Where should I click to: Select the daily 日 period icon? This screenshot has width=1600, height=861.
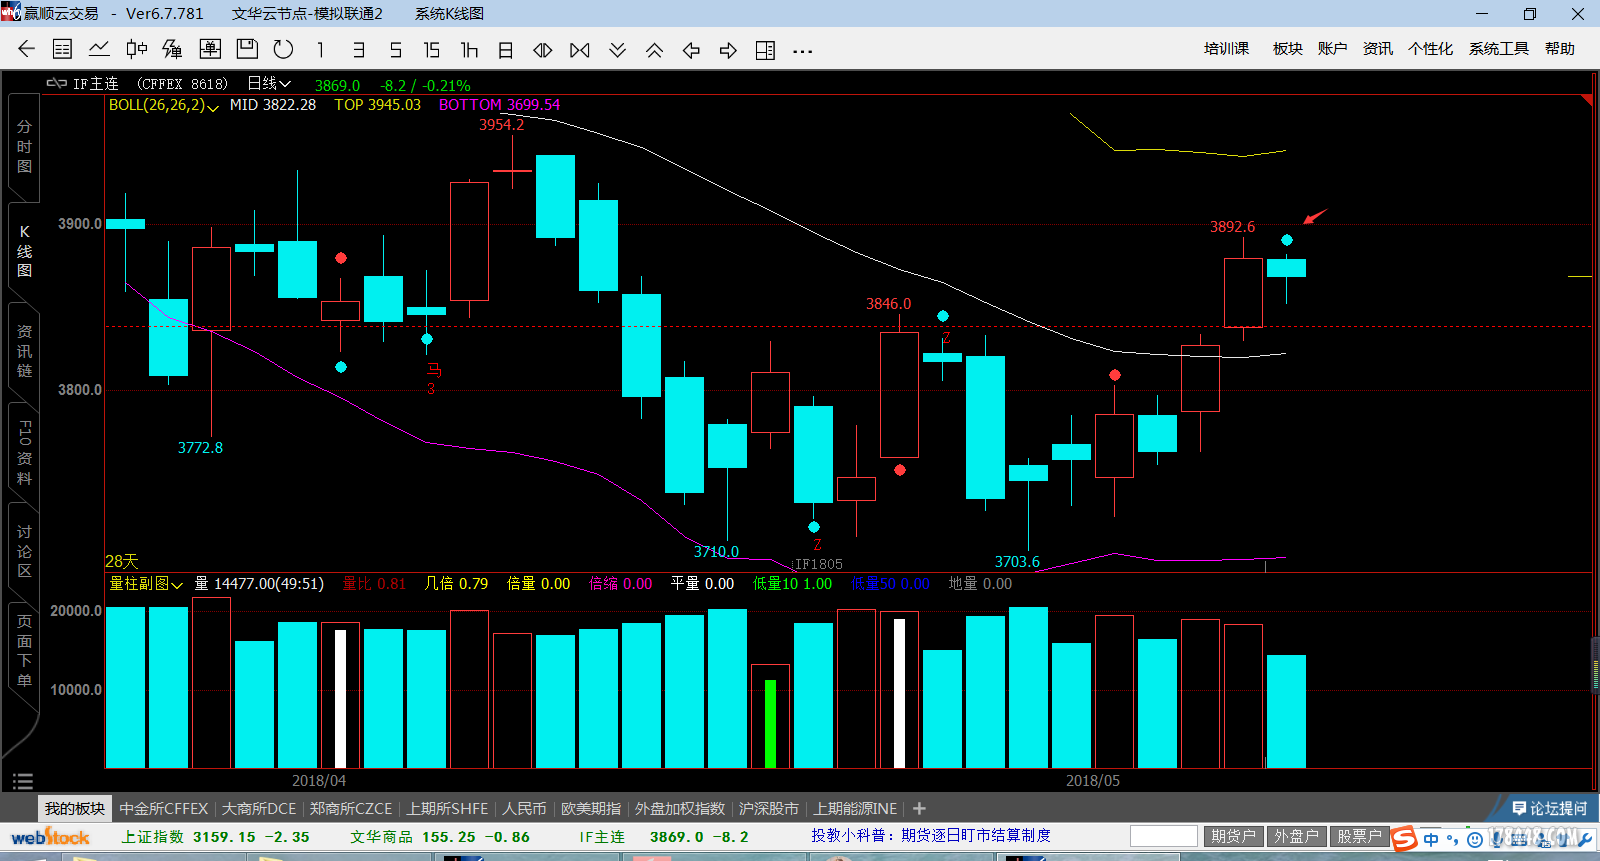pos(506,50)
